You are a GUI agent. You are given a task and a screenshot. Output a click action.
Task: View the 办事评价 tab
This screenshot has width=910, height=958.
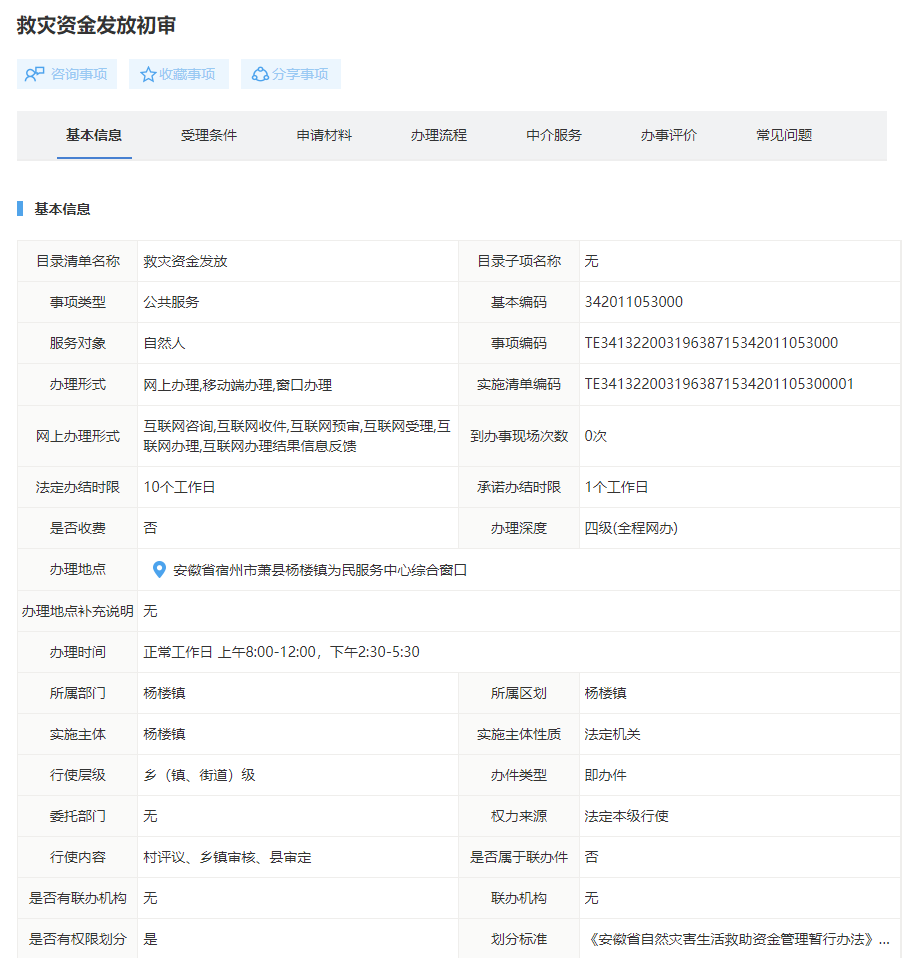pos(669,135)
